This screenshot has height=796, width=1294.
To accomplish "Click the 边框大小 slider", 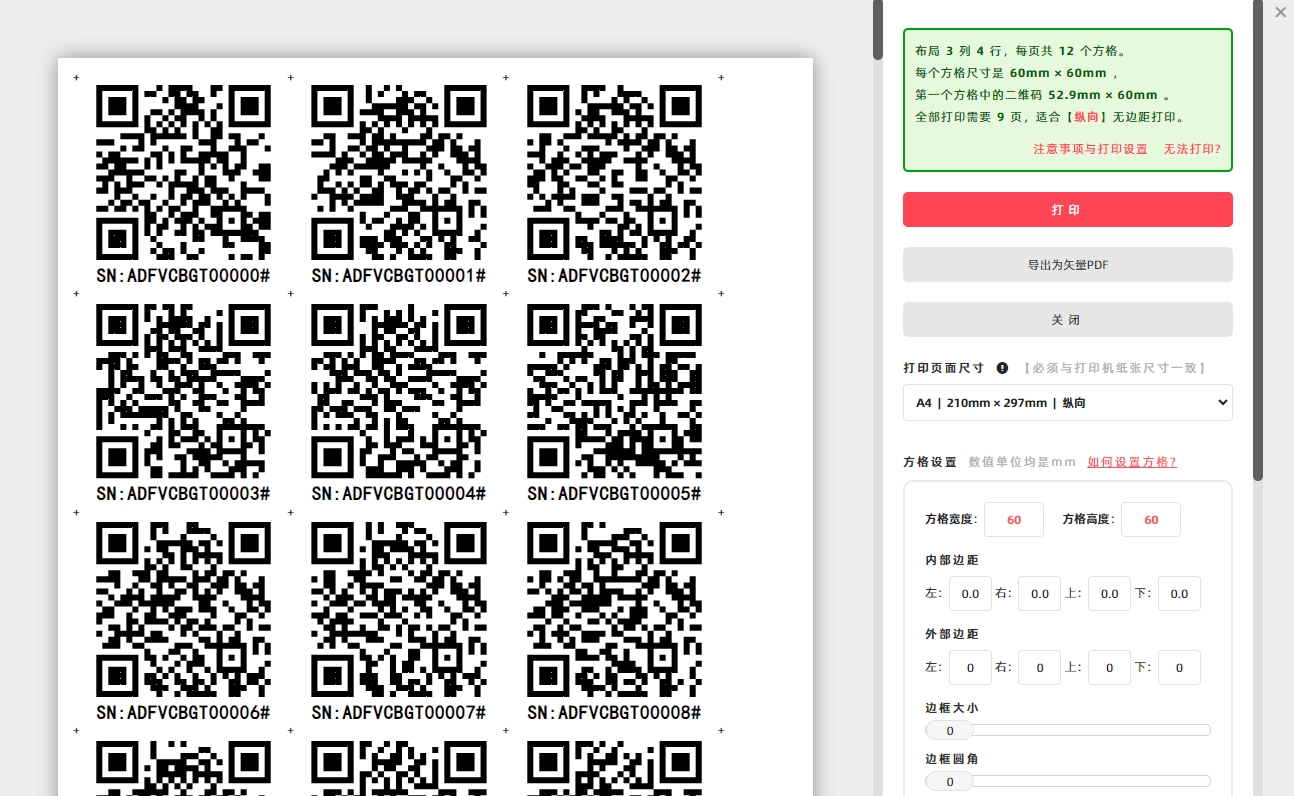I will (x=1067, y=731).
